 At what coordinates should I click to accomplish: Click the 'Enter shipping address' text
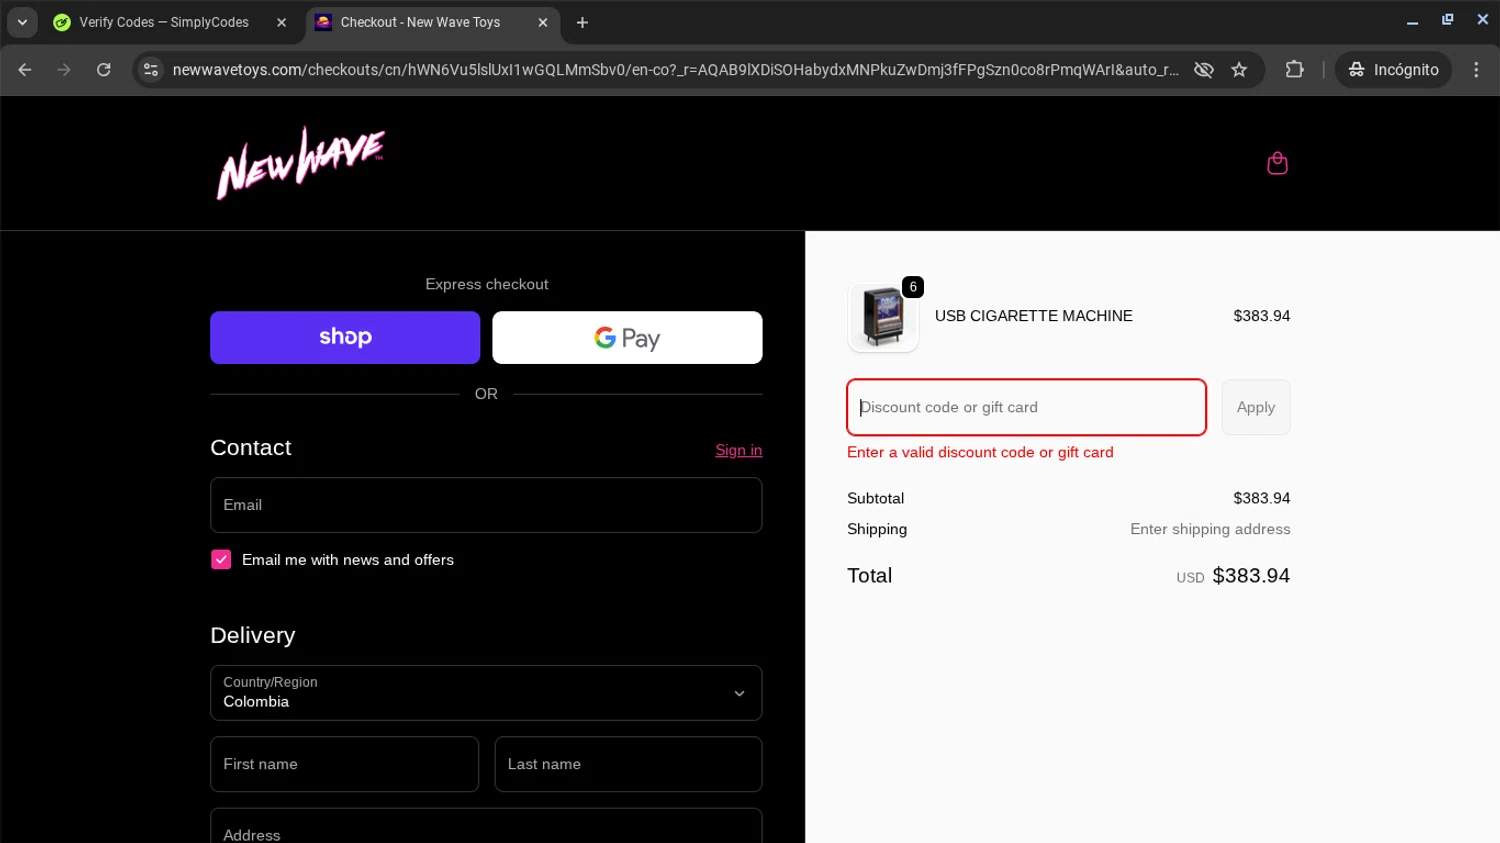pos(1210,529)
